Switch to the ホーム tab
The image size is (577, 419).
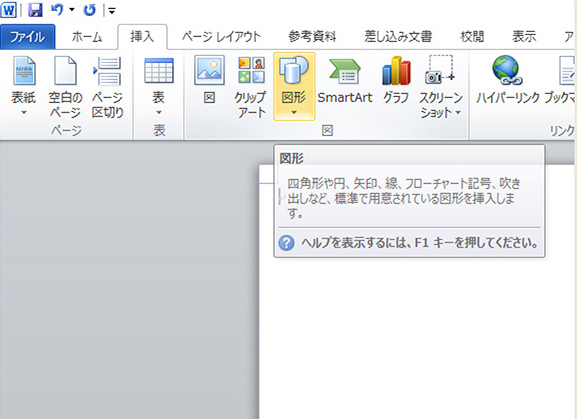[x=87, y=36]
